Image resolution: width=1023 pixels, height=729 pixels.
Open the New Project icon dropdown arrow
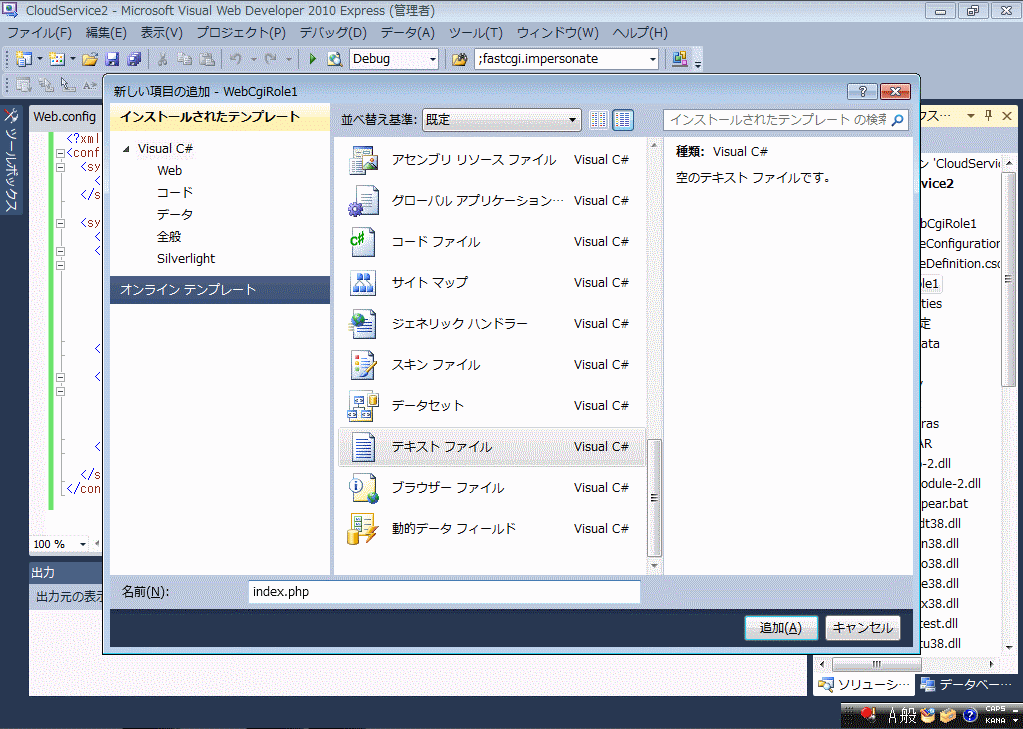point(40,59)
